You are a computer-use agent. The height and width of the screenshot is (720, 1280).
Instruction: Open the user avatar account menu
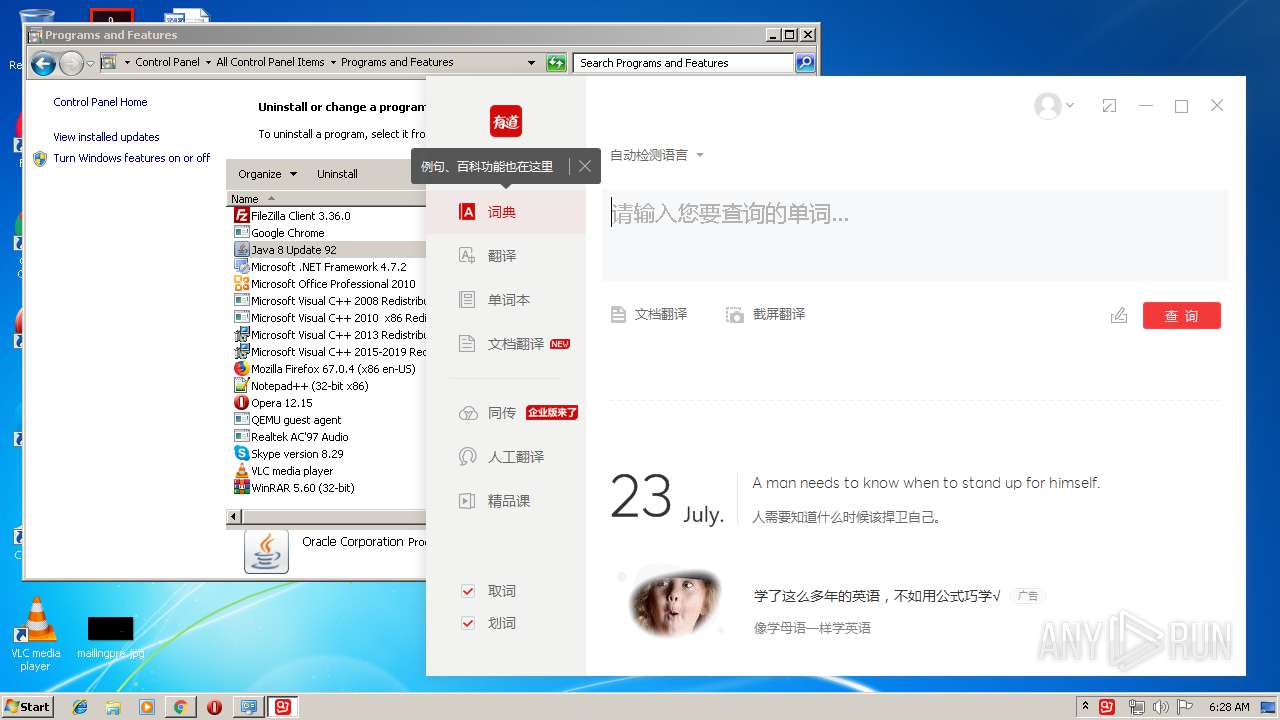(x=1054, y=106)
